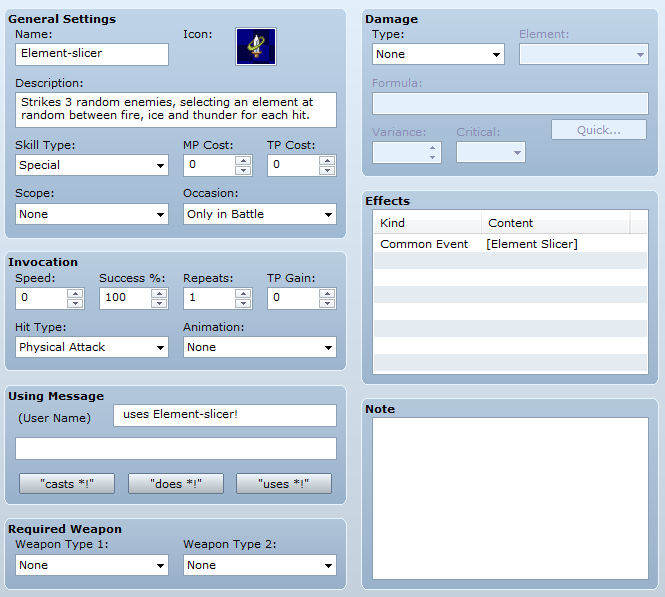Open the Hit Type dropdown
Viewport: 665px width, 597px height.
[92, 347]
